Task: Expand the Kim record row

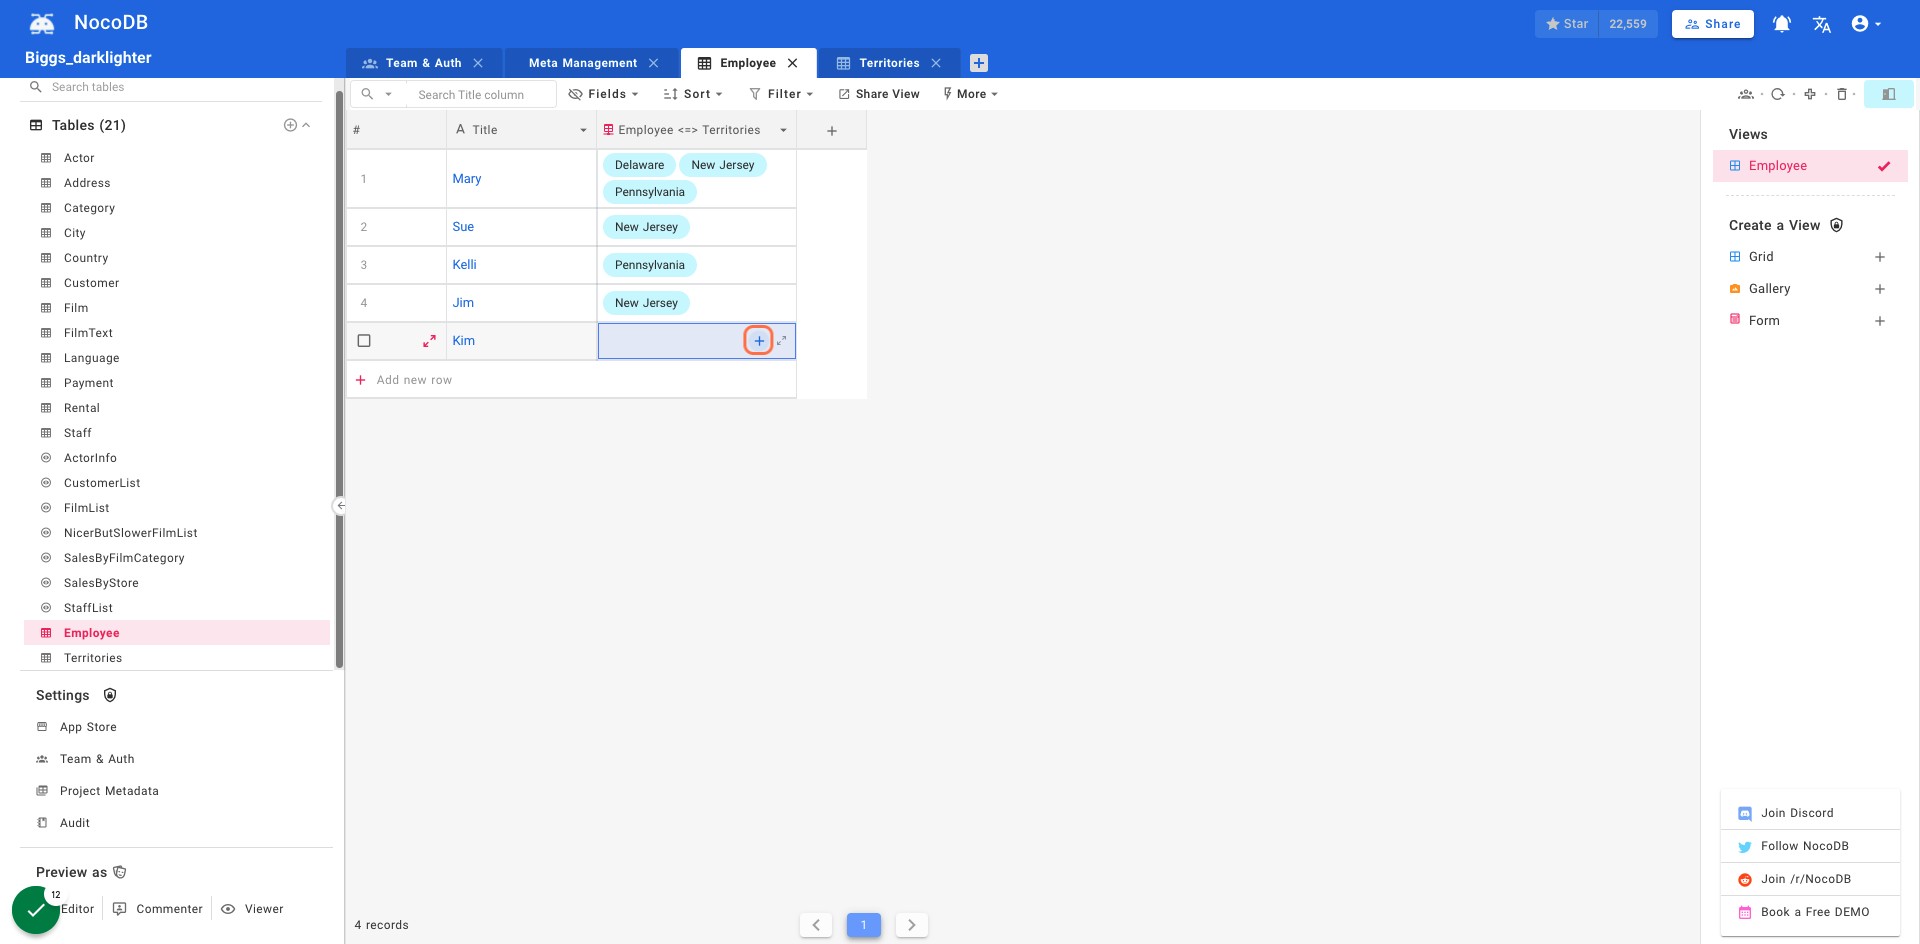Action: (429, 341)
